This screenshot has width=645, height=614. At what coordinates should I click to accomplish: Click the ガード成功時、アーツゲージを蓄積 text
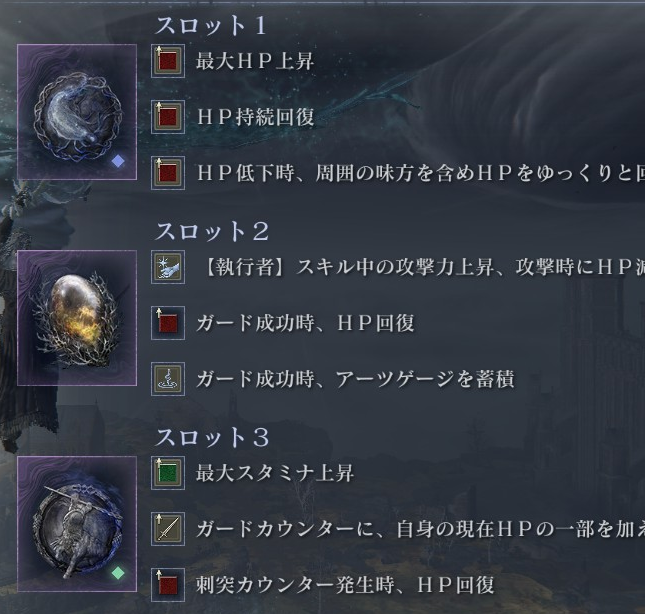(x=355, y=379)
